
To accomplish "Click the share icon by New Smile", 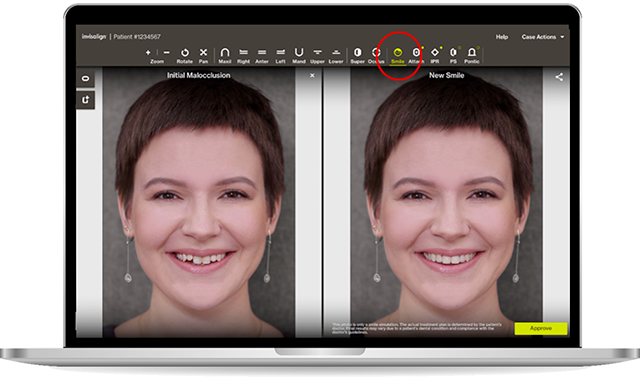I will point(559,77).
